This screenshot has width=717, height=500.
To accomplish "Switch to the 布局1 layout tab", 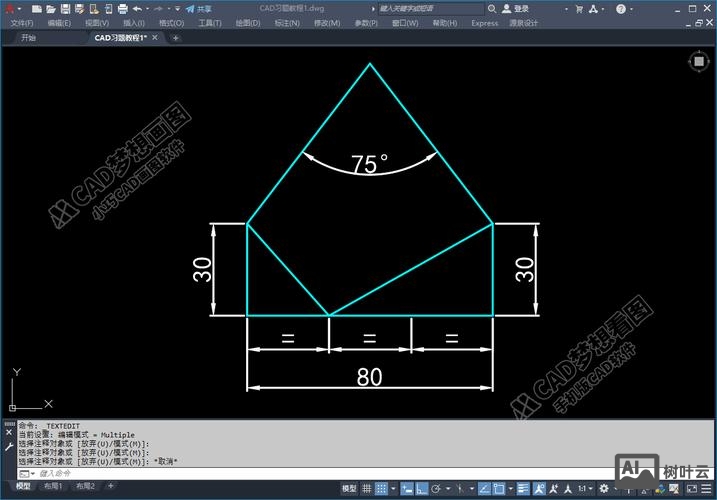I will 52,487.
